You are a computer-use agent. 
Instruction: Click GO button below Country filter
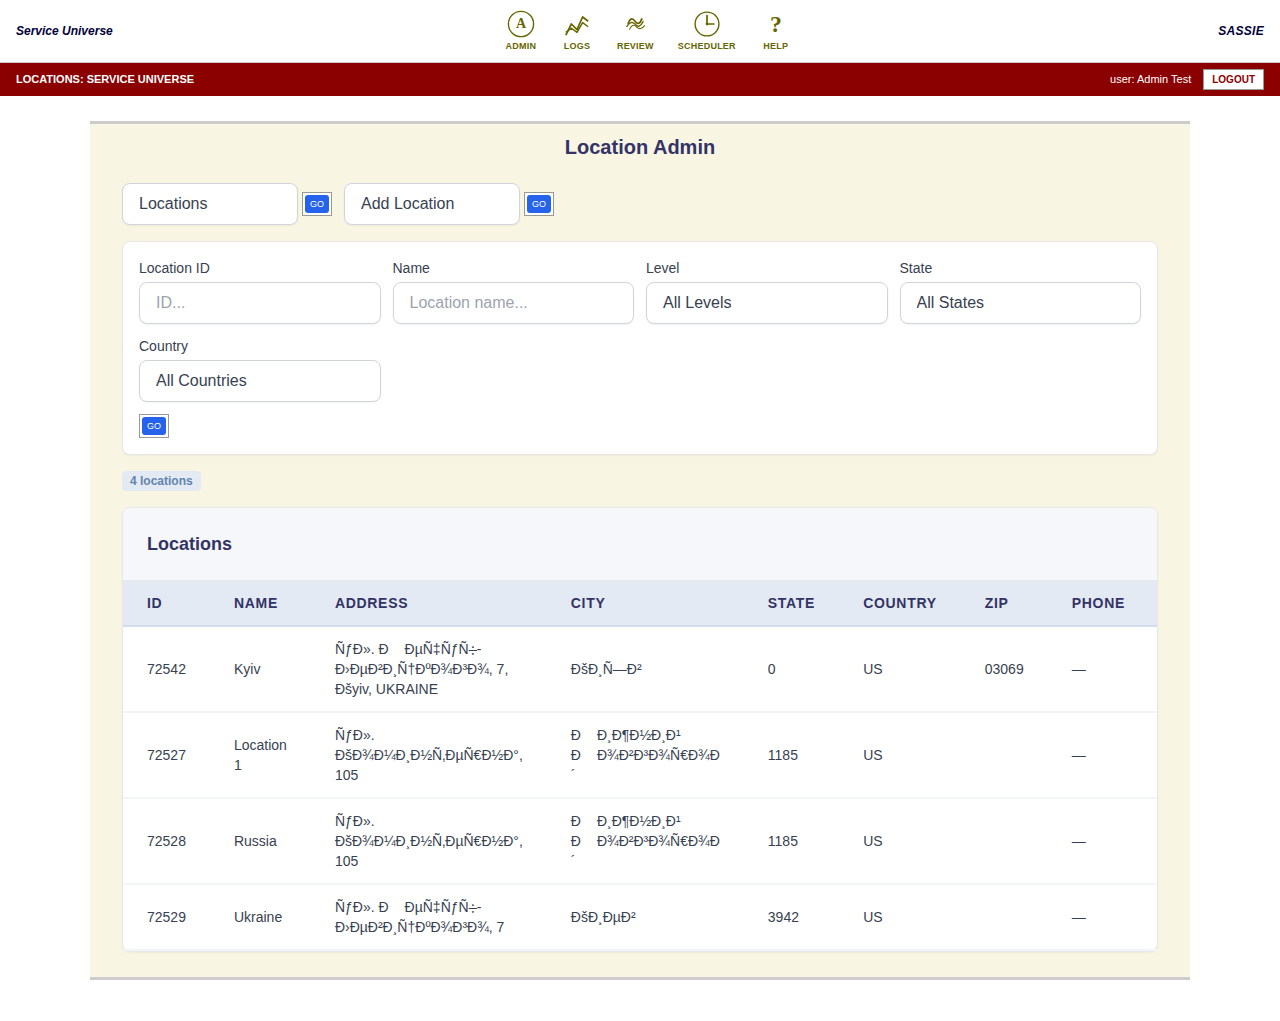point(154,426)
